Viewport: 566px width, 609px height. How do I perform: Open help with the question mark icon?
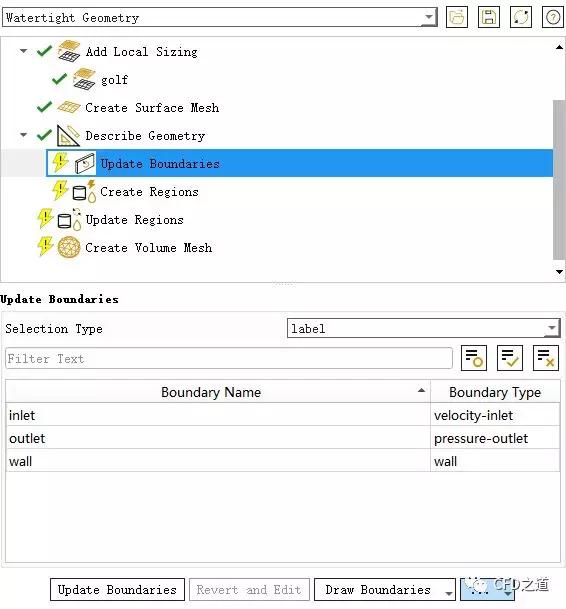[553, 17]
